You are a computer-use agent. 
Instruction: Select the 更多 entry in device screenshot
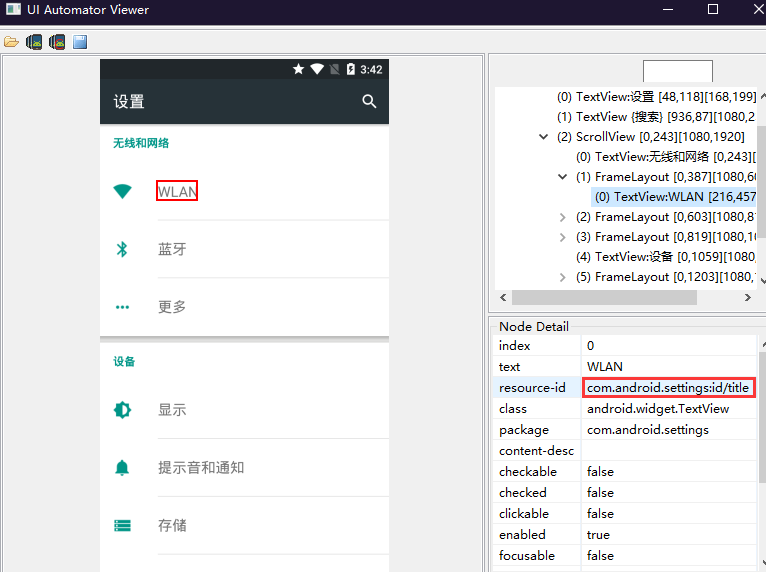[x=172, y=307]
